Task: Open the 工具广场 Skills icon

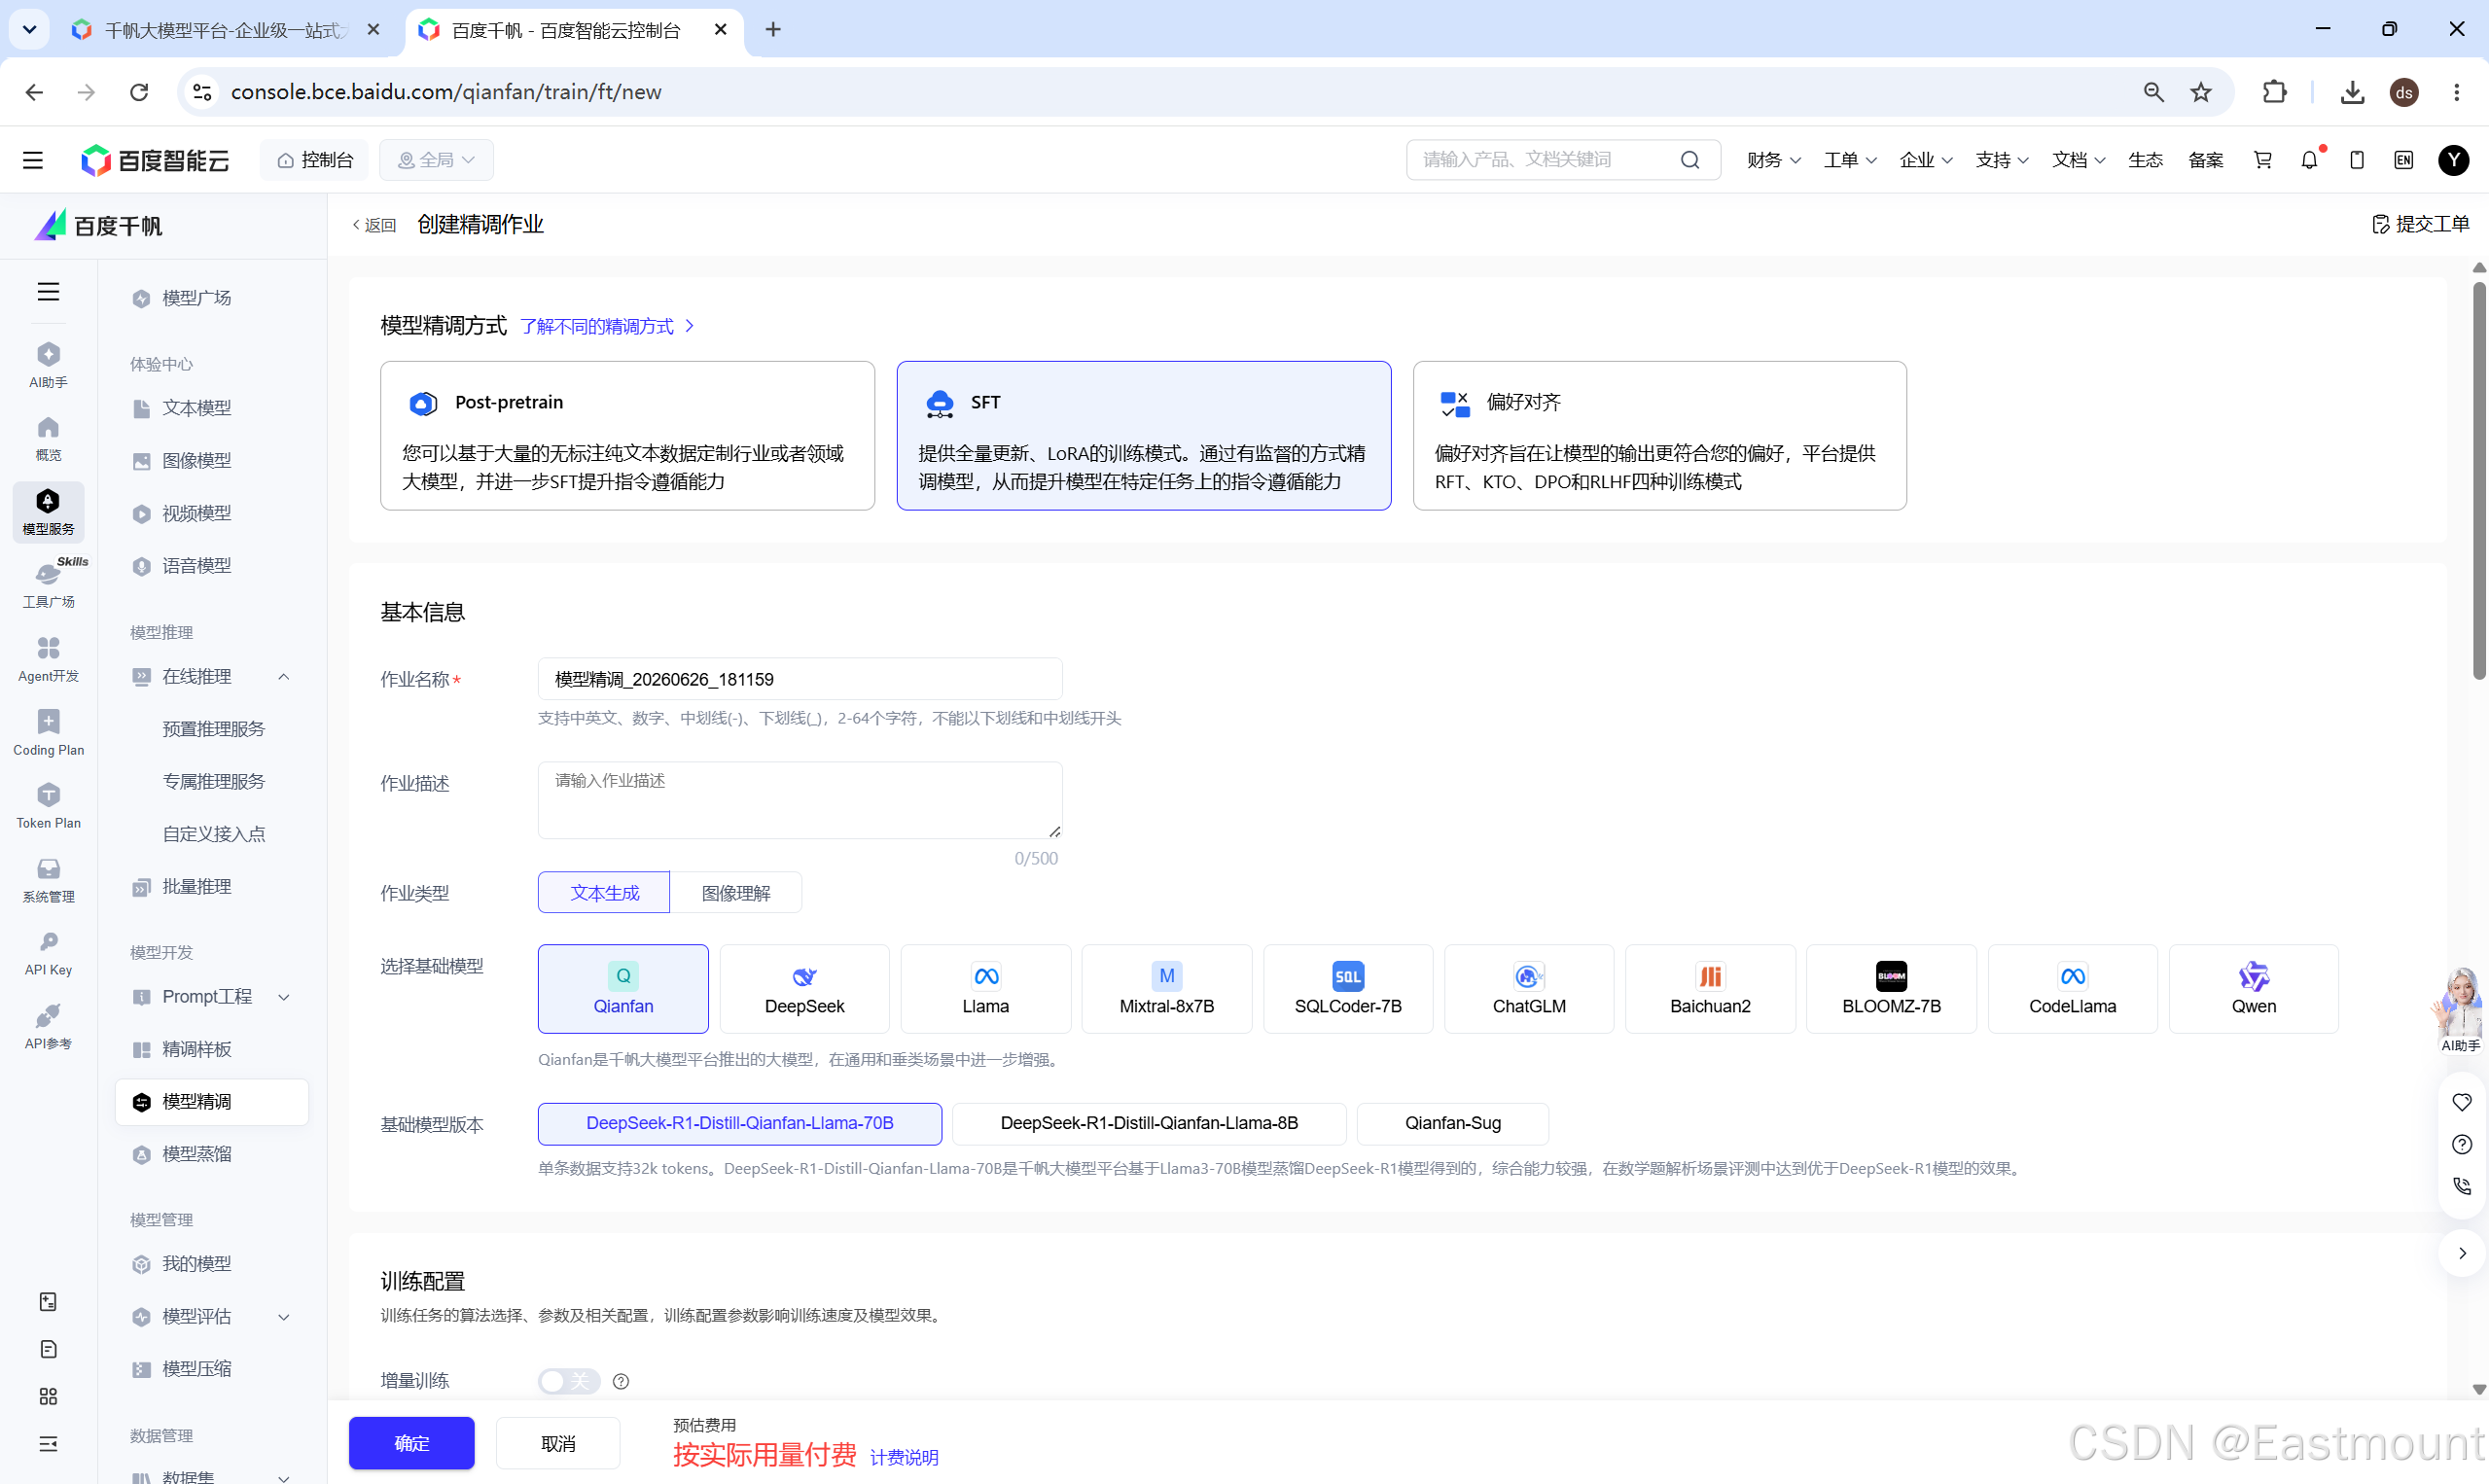Action: pyautogui.click(x=48, y=584)
